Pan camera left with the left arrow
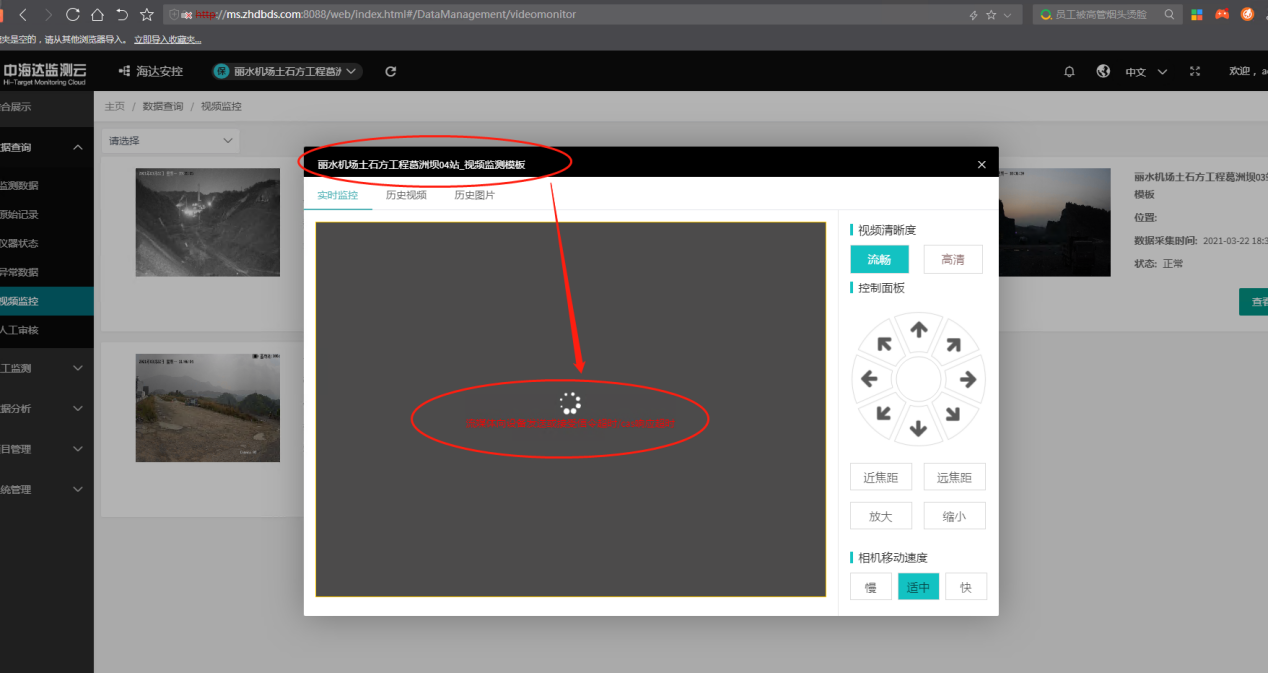The image size is (1268, 673). 869,379
